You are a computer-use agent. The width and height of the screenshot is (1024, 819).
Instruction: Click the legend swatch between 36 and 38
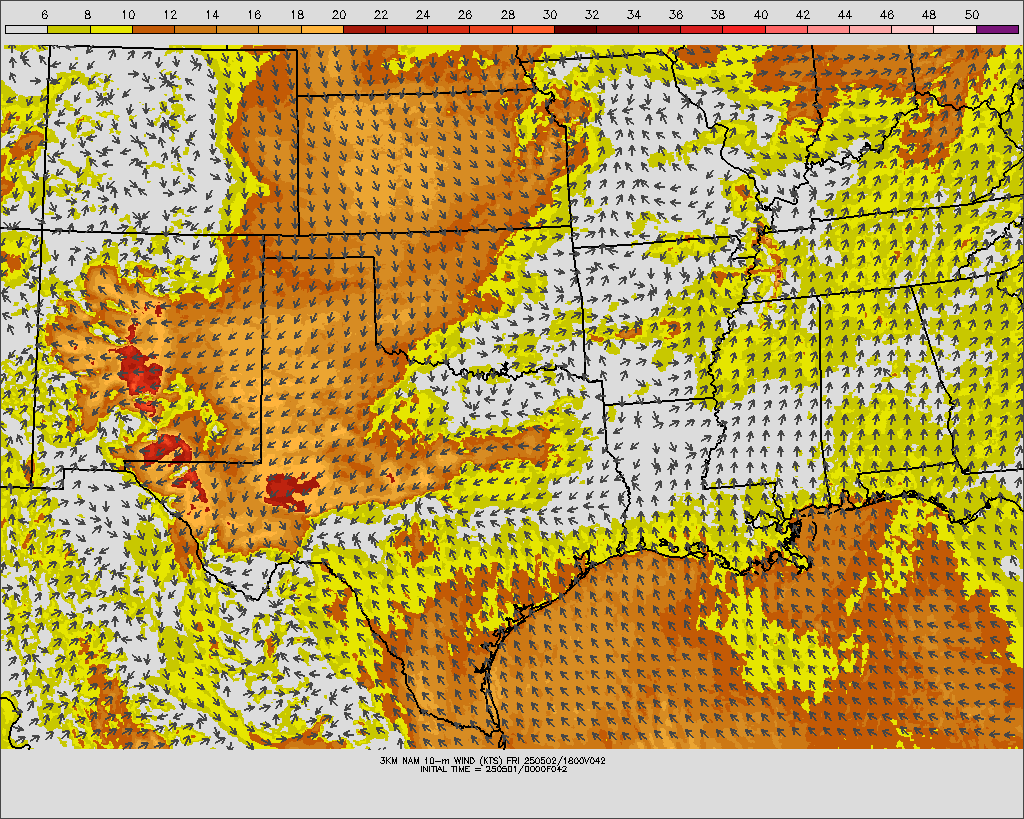(x=701, y=29)
